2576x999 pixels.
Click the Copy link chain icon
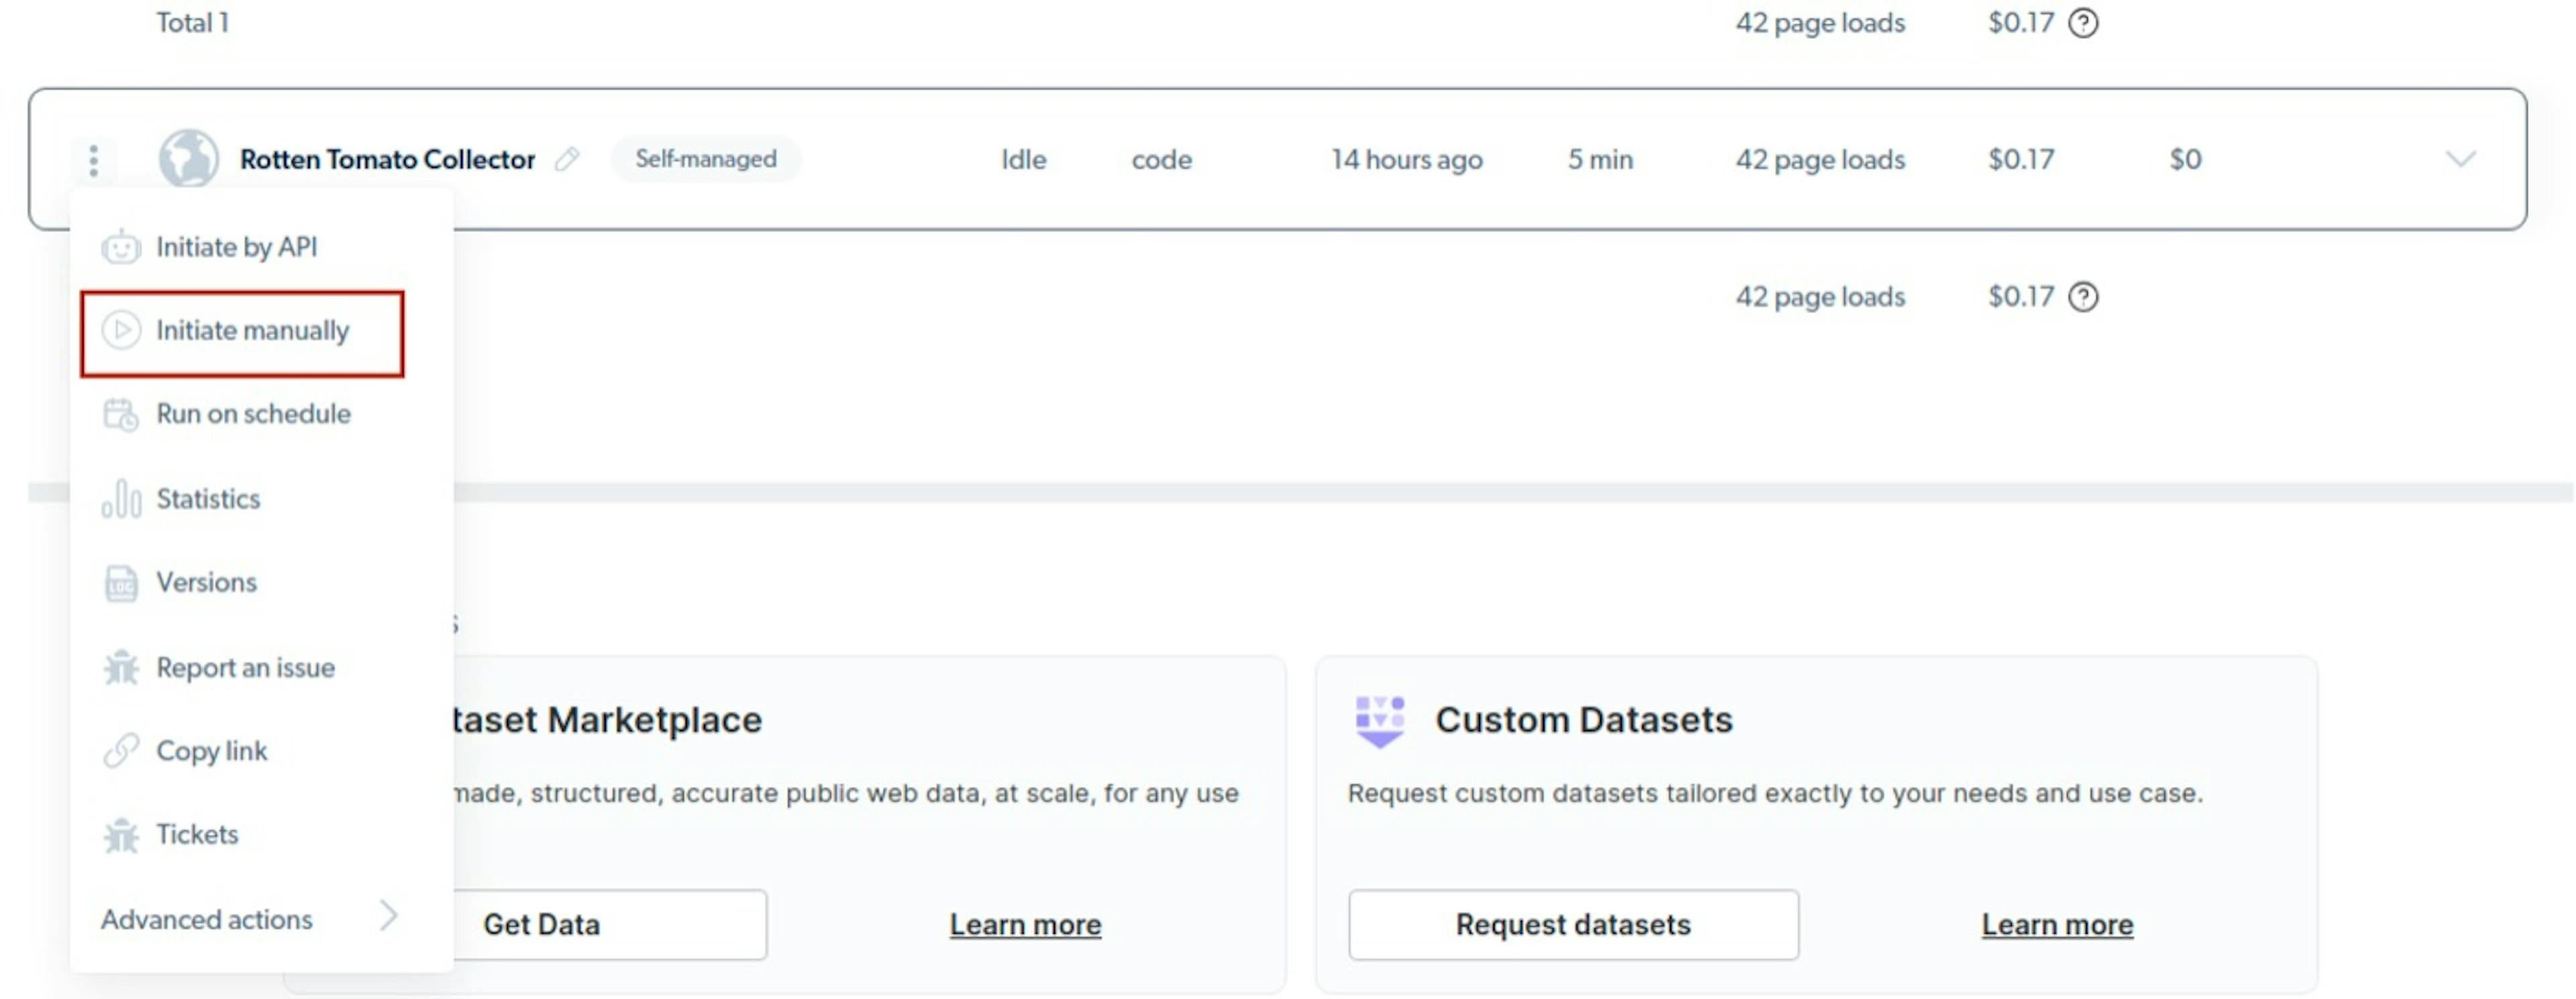coord(123,751)
